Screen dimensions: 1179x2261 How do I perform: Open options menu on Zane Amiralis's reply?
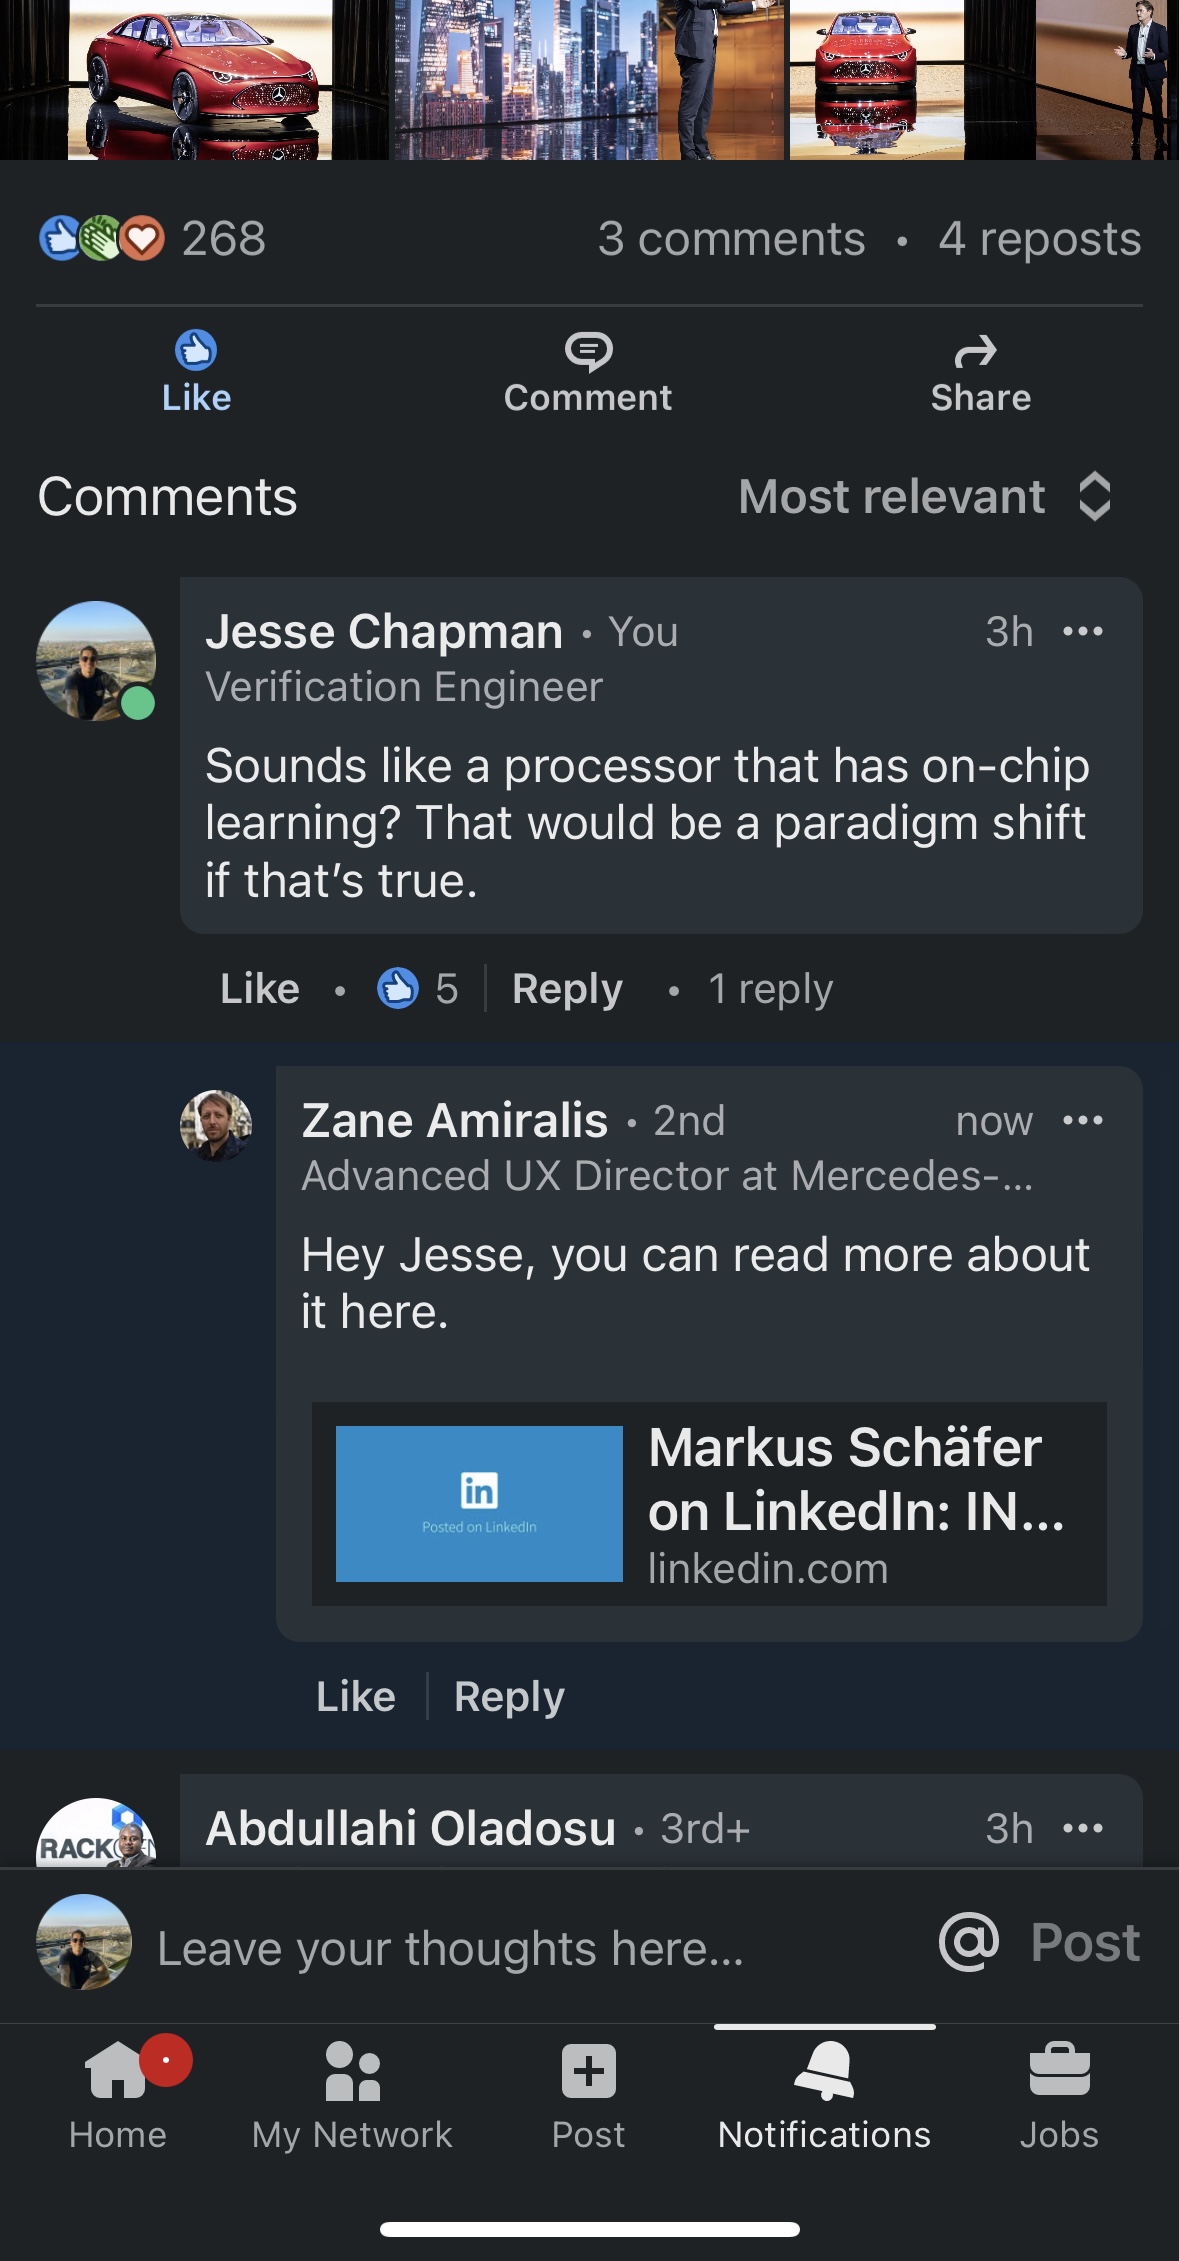[1083, 1121]
